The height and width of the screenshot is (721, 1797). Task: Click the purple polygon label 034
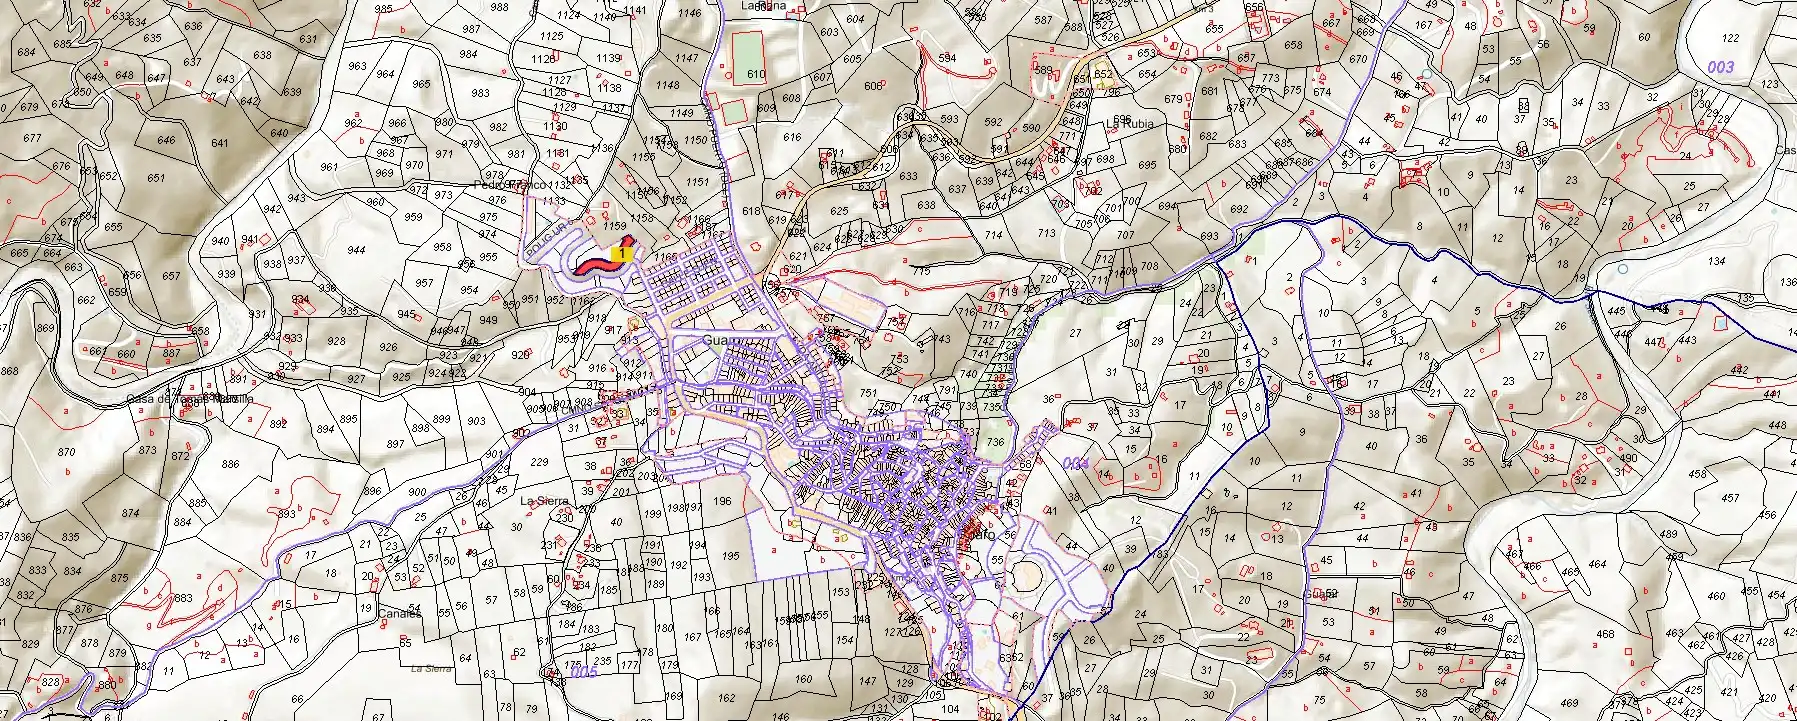click(x=1075, y=463)
